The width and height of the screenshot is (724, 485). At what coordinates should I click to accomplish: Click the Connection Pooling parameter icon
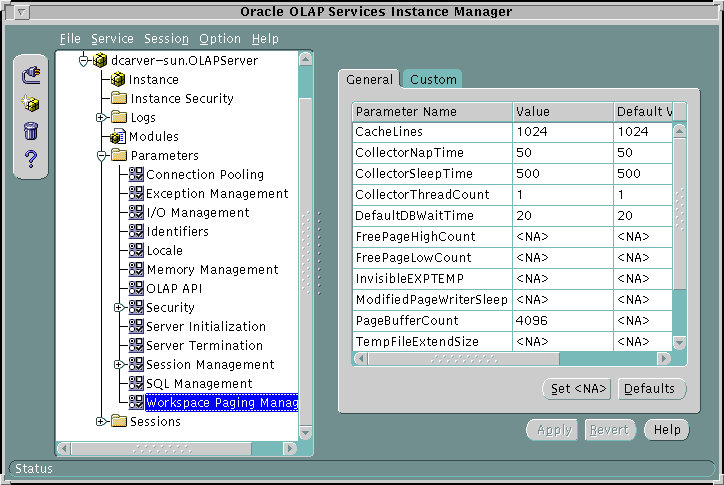[136, 174]
